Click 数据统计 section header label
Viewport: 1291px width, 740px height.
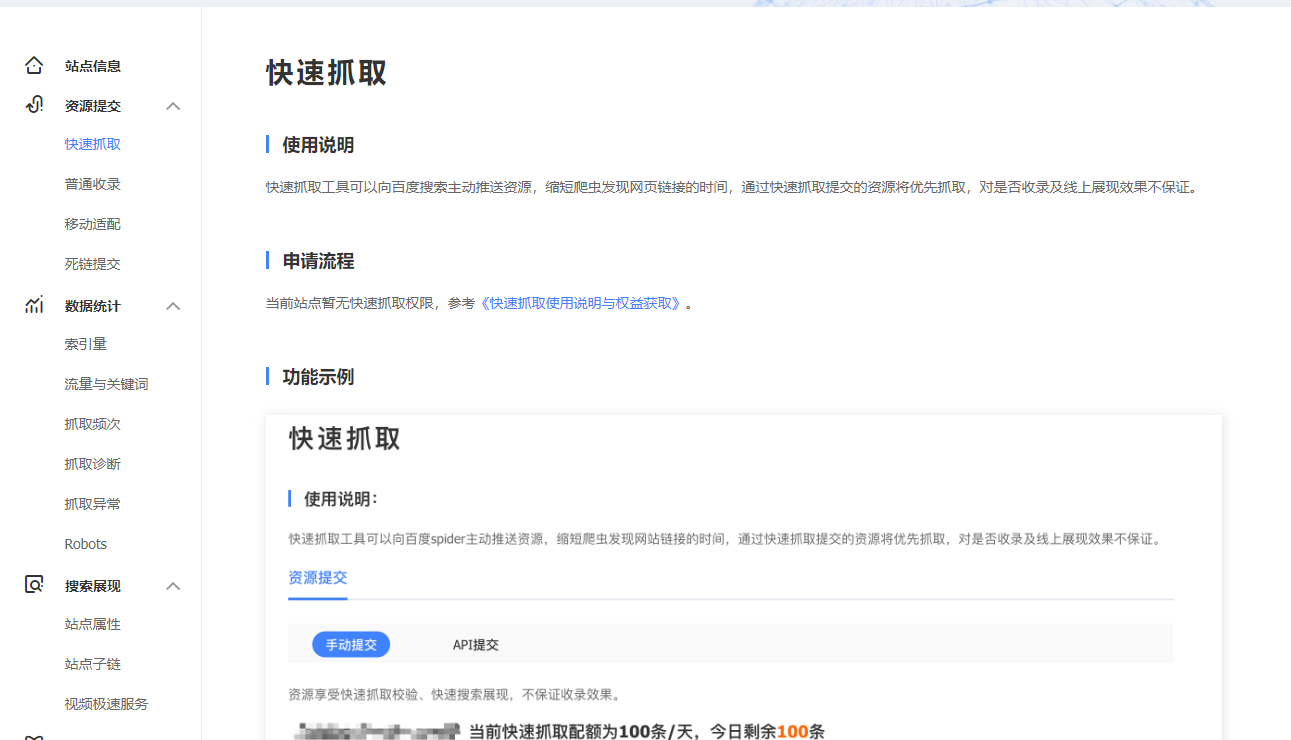tap(93, 306)
